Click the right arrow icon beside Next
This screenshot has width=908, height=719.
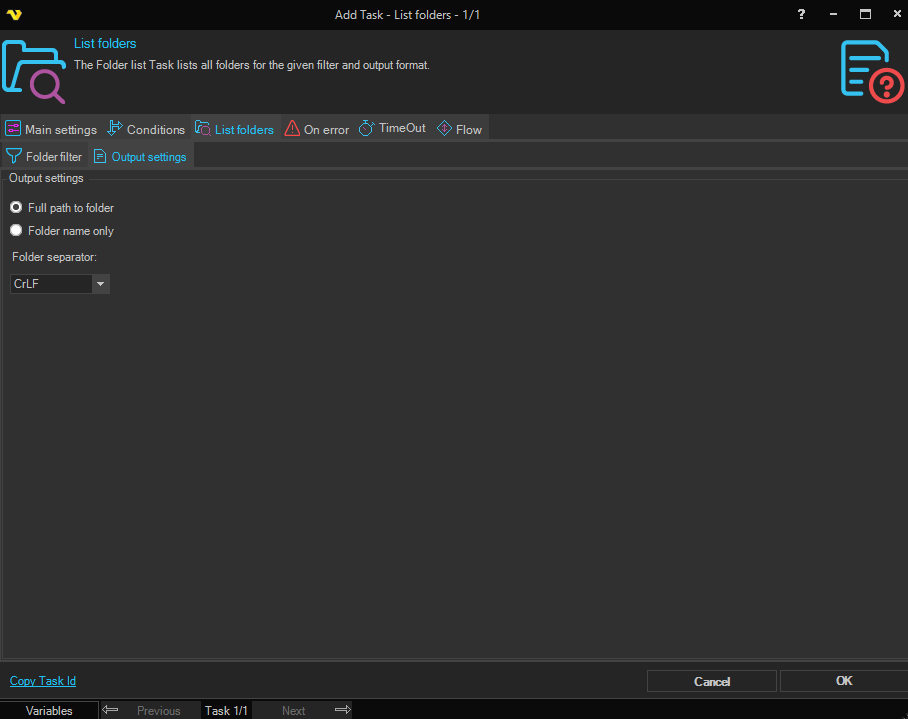(x=342, y=710)
